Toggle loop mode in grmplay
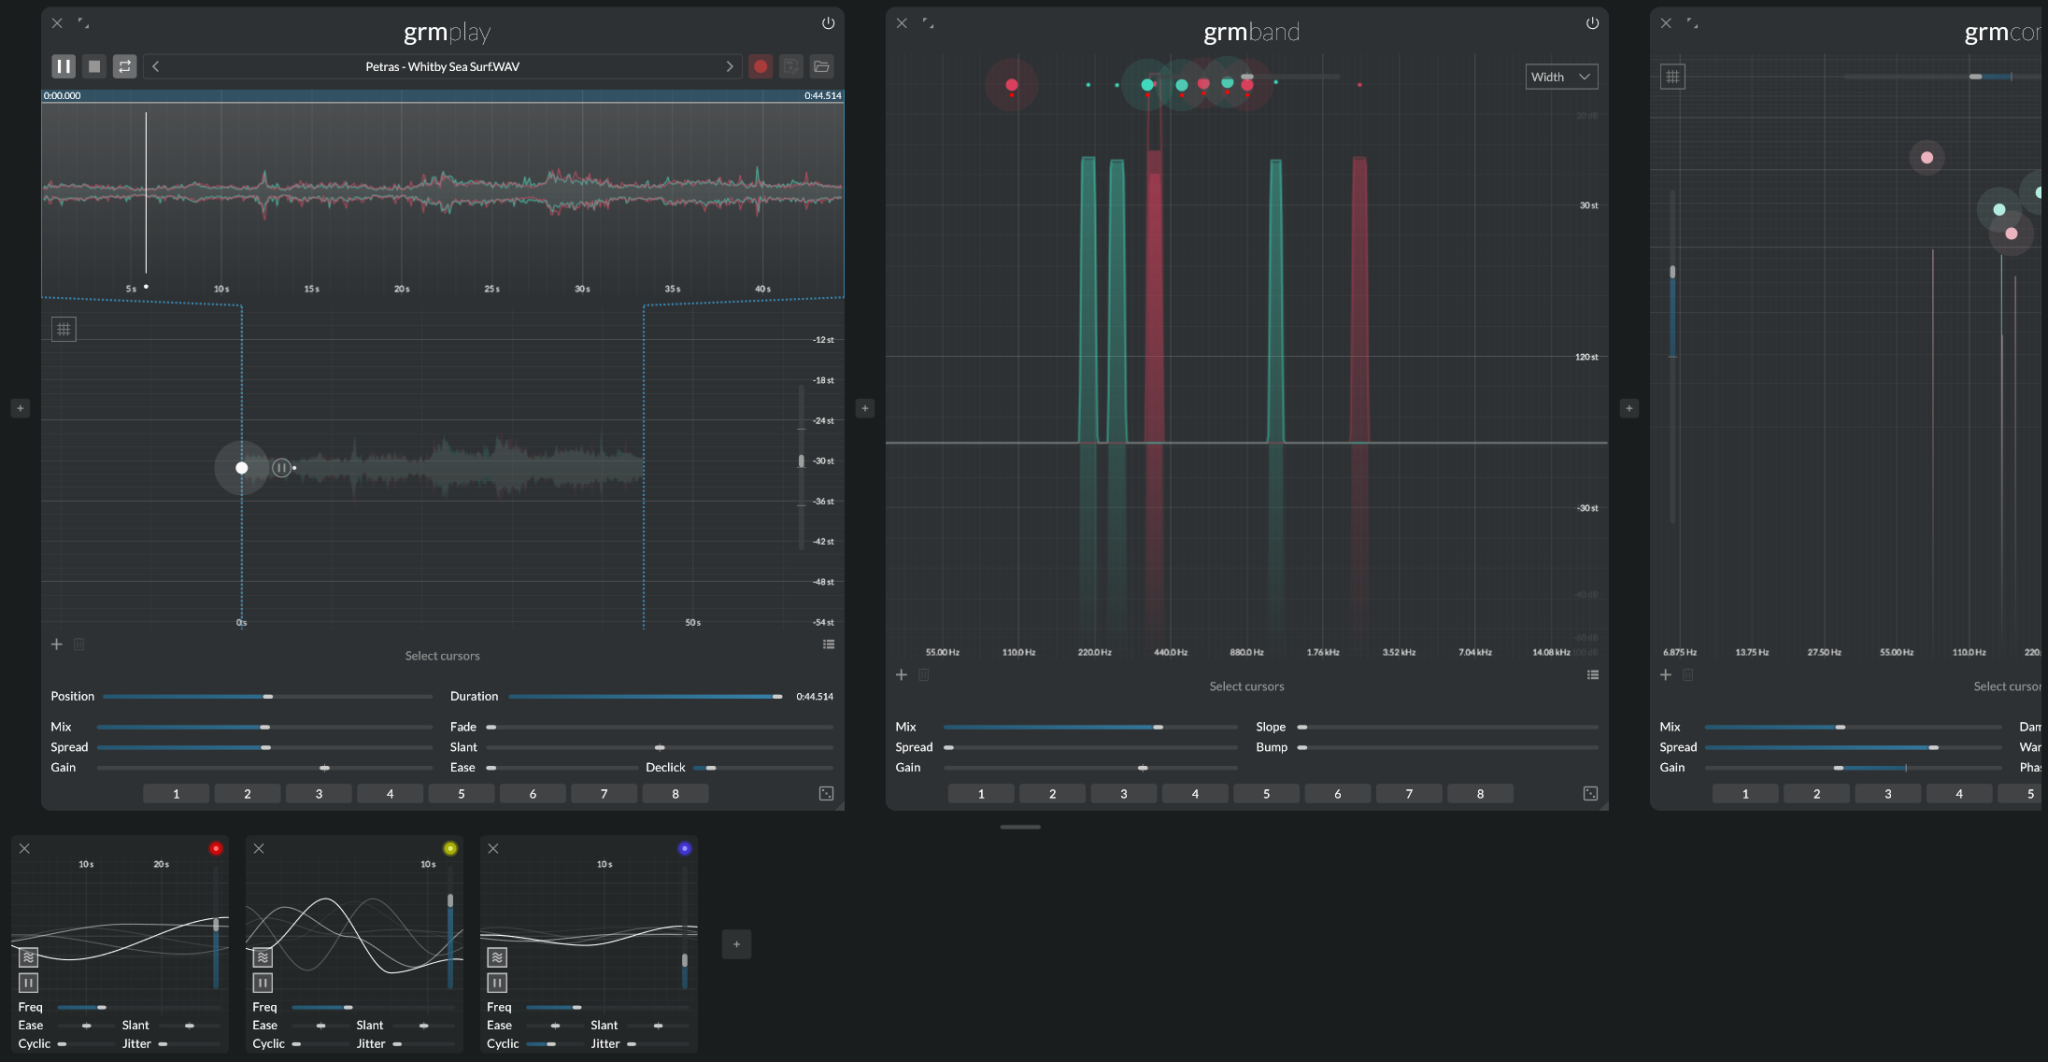 pos(125,66)
